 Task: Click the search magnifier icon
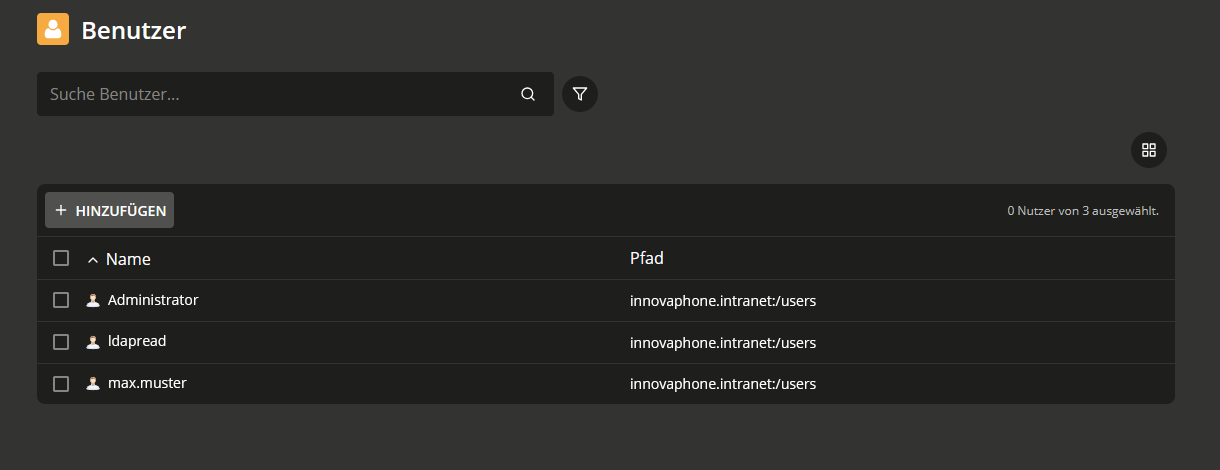tap(528, 94)
